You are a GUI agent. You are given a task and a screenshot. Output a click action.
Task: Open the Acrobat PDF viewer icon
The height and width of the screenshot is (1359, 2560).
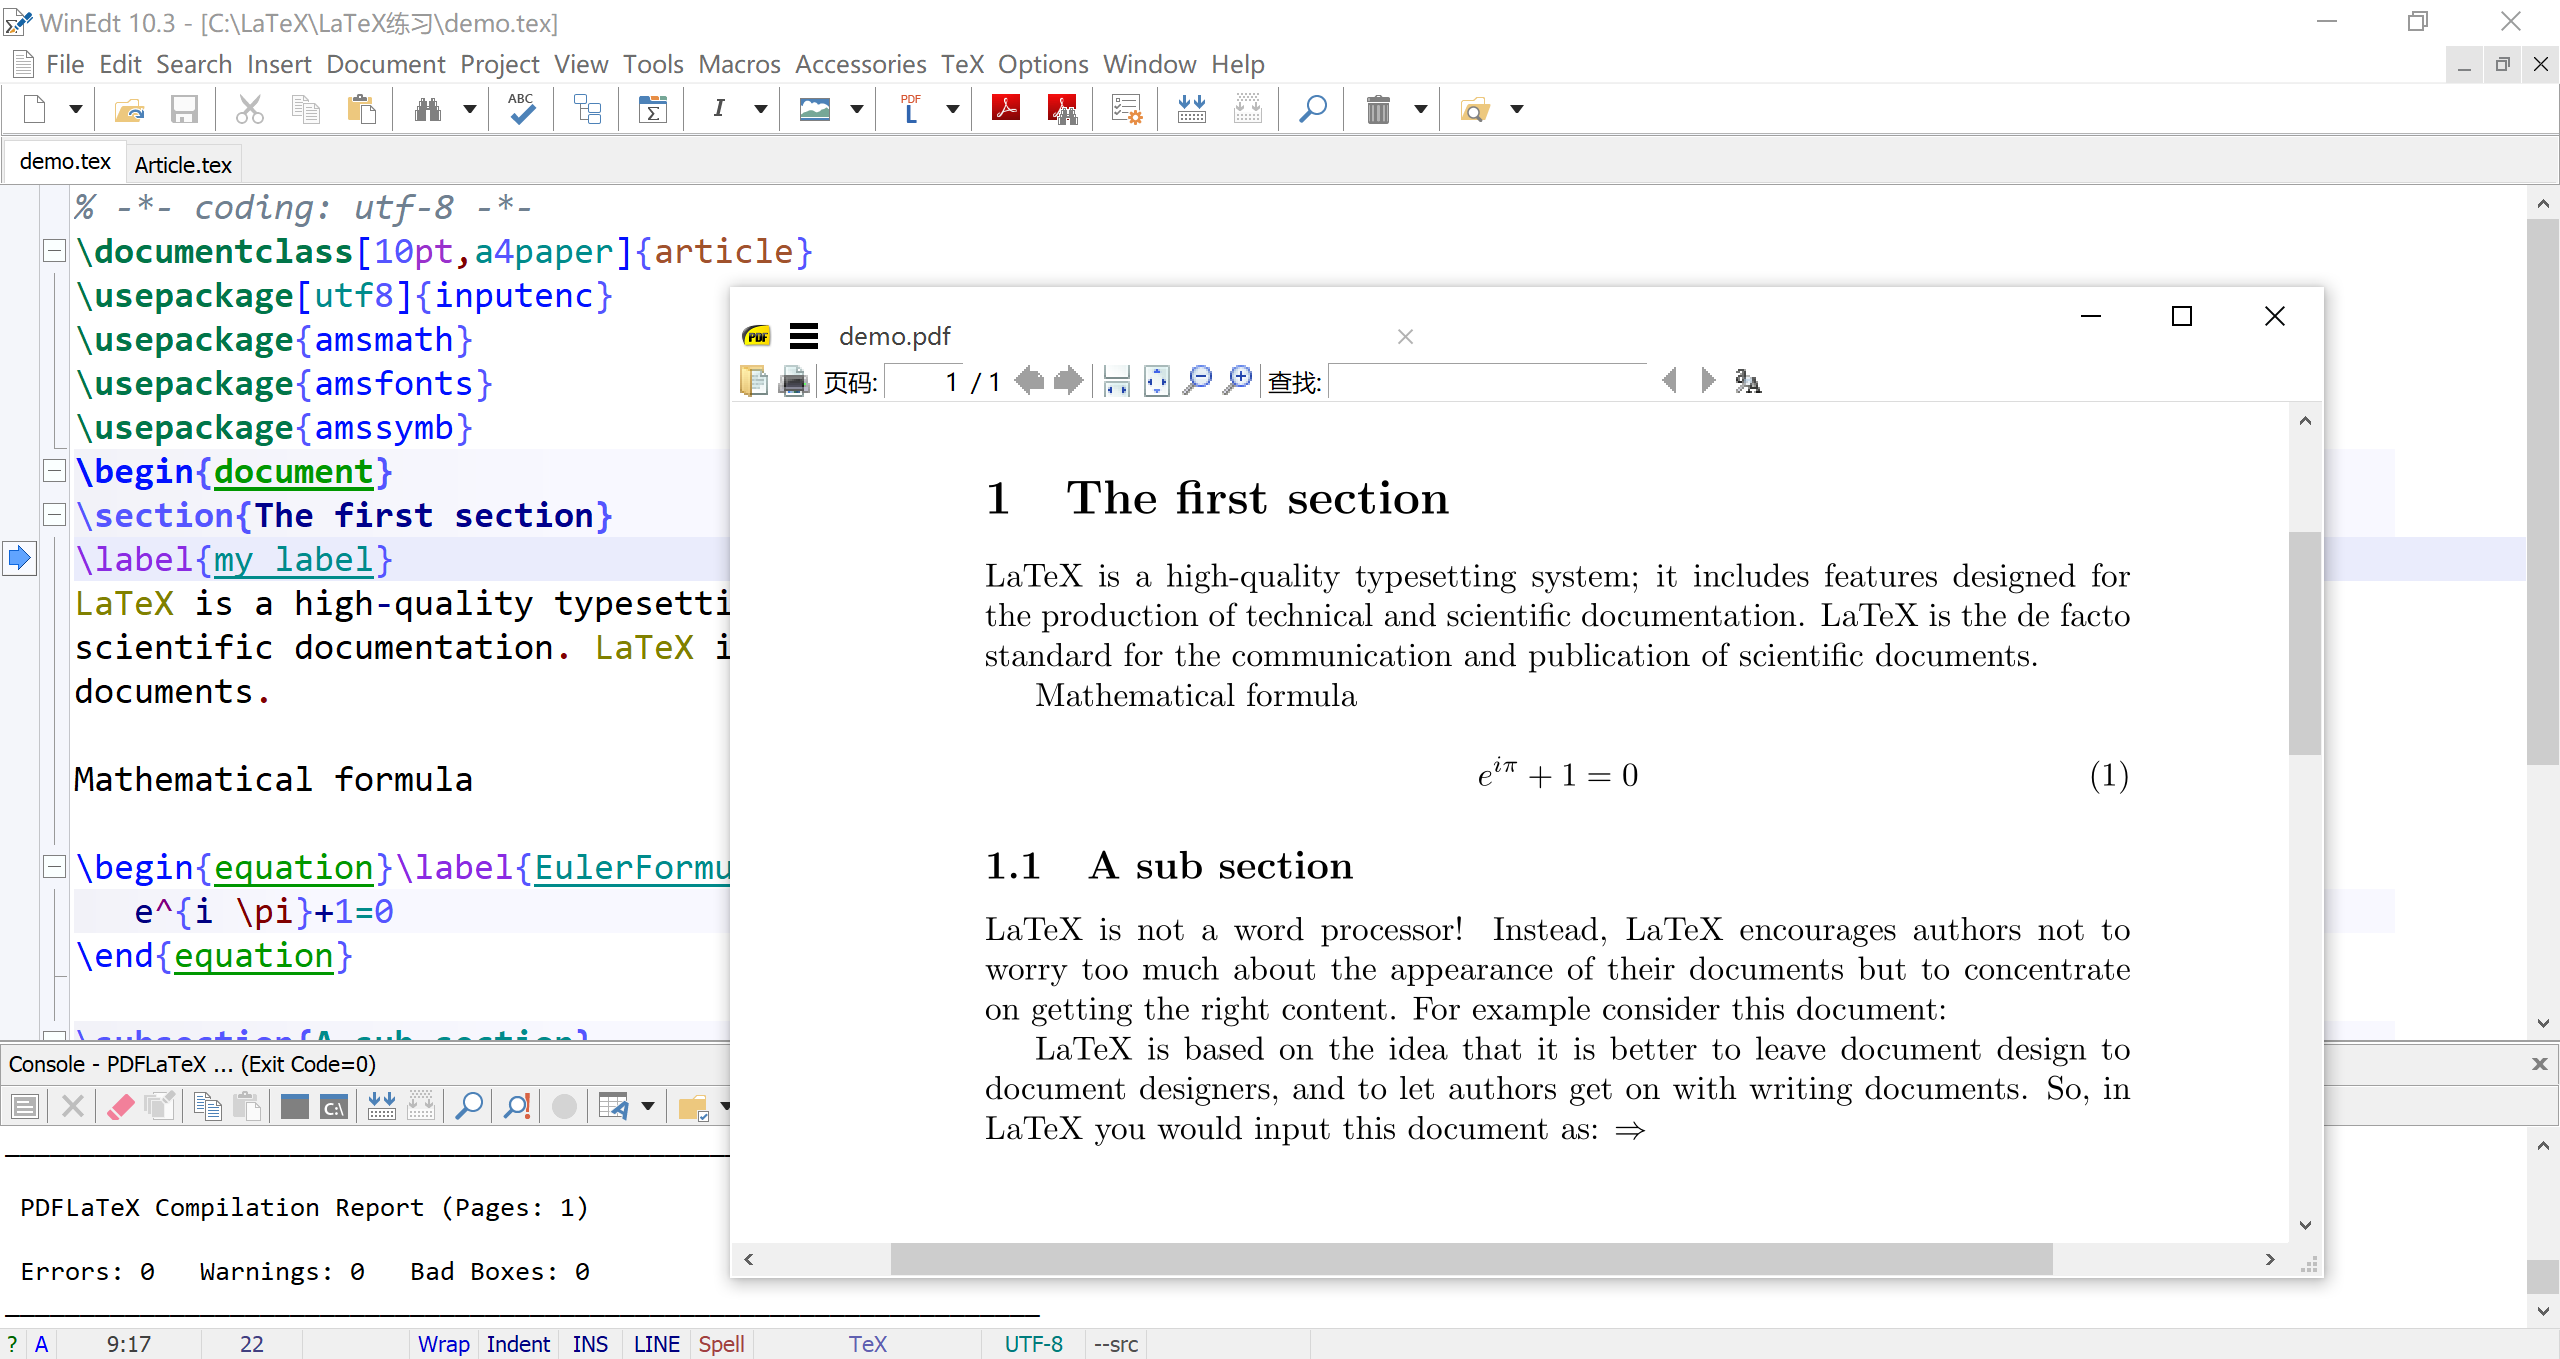pos(1006,109)
